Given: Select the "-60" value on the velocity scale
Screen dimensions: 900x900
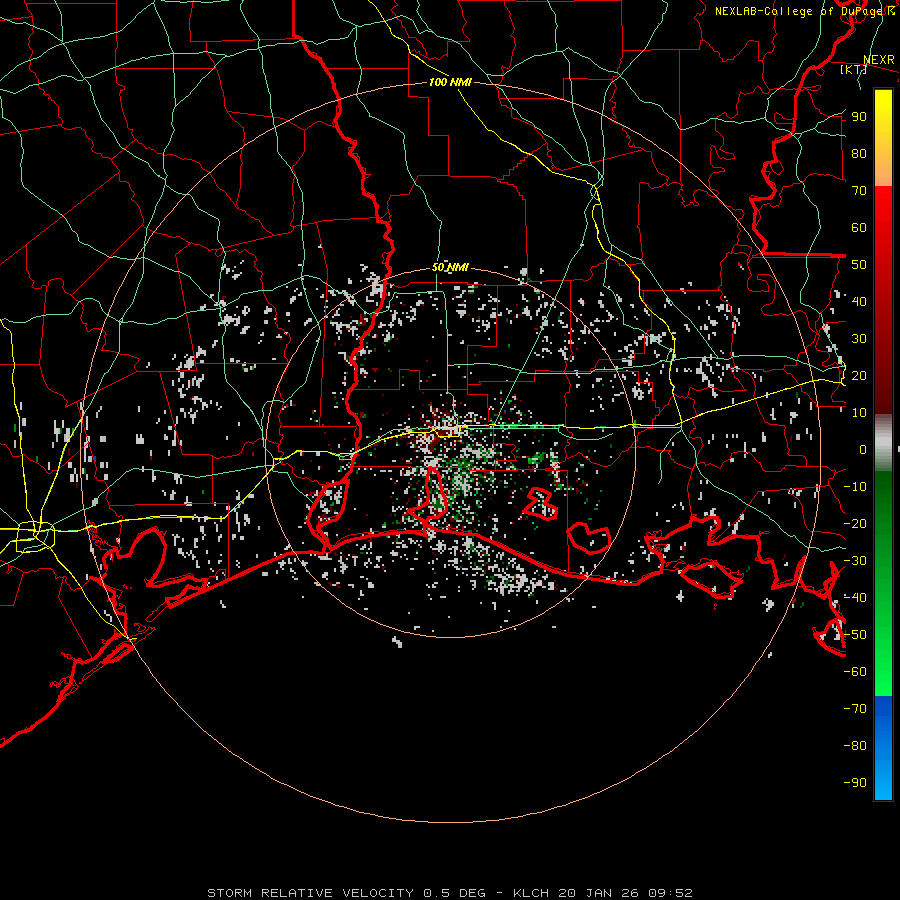Looking at the screenshot, I should tap(855, 672).
